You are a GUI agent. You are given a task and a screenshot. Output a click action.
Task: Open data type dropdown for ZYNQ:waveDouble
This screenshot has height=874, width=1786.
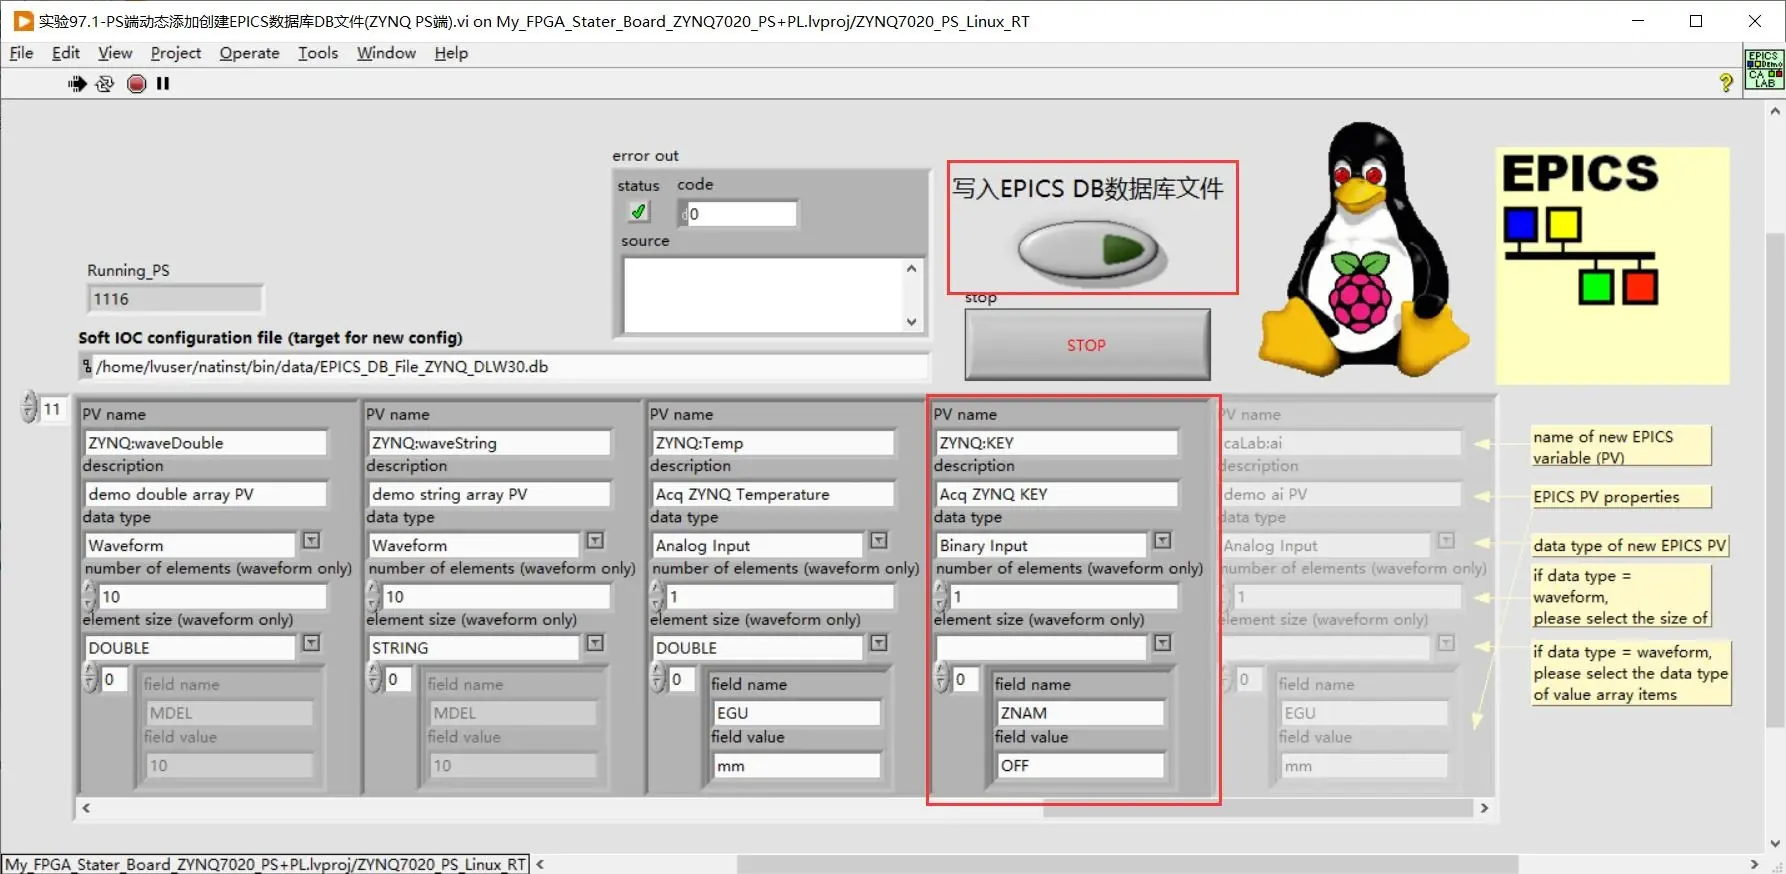click(x=312, y=541)
